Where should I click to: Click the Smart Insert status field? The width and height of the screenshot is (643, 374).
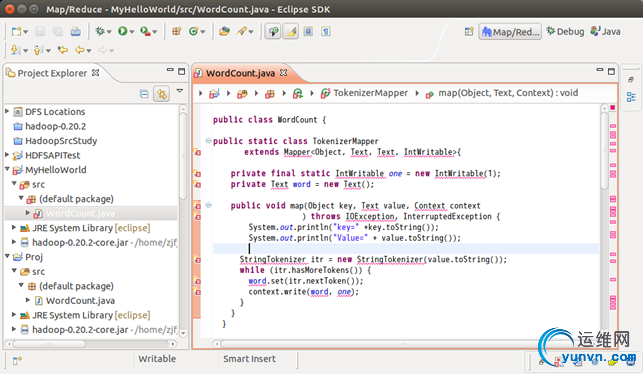pos(249,359)
